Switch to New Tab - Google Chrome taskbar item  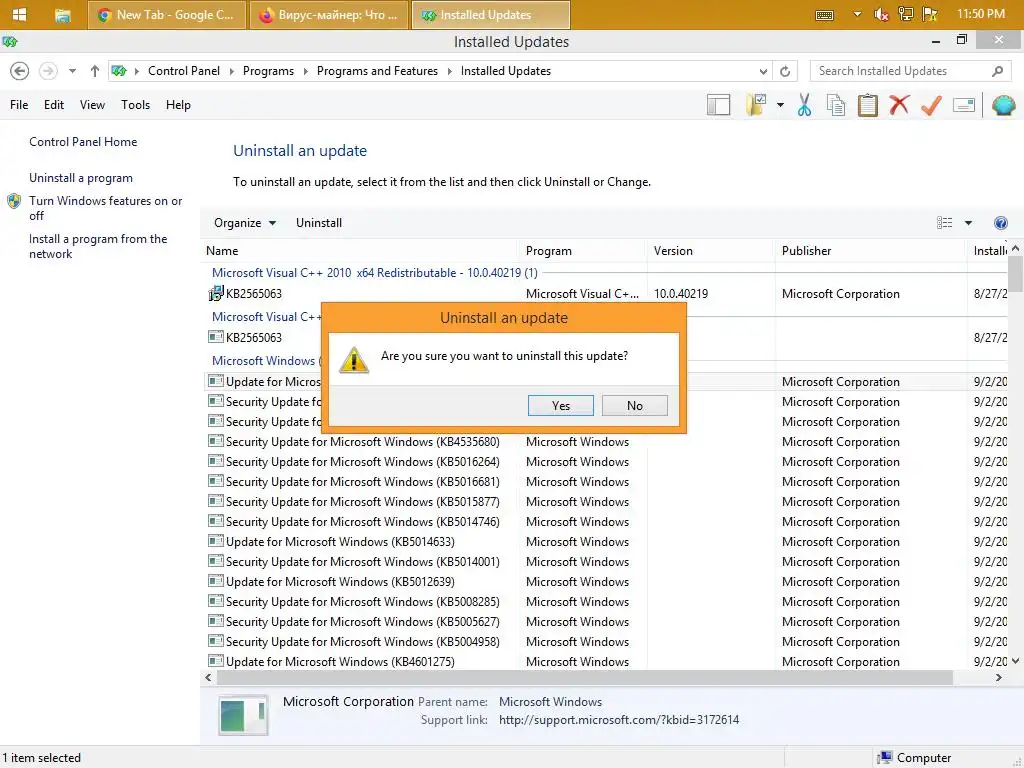click(x=167, y=15)
